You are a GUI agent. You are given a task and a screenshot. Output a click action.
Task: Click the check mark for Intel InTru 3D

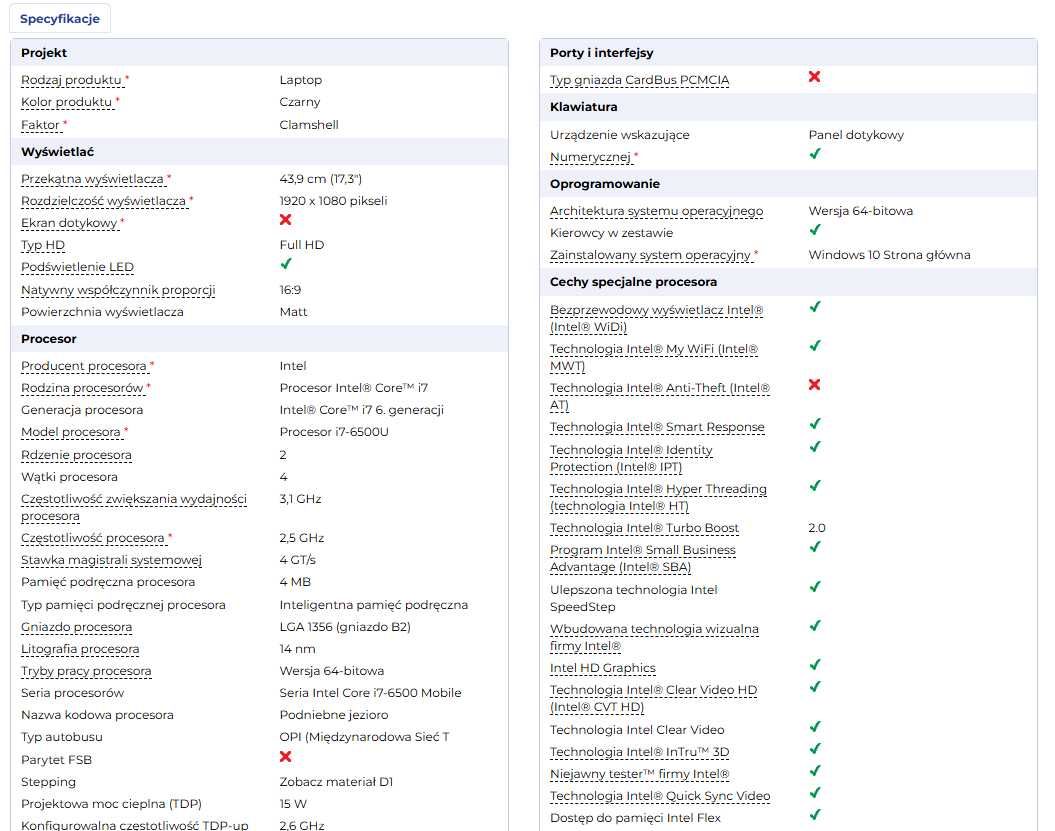point(815,749)
